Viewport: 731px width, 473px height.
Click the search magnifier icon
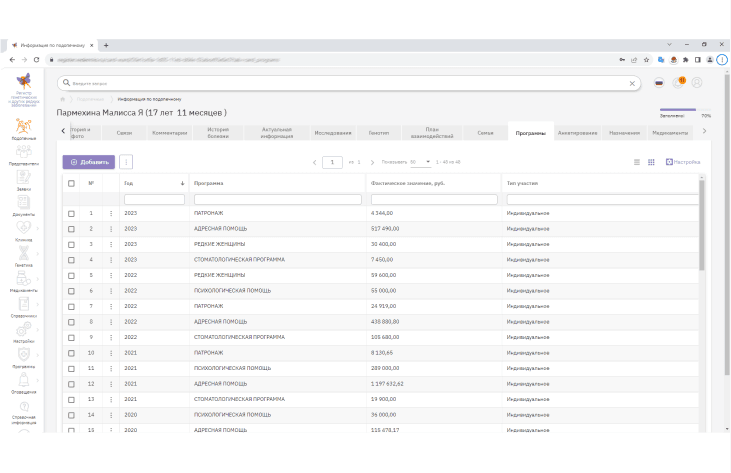(66, 83)
